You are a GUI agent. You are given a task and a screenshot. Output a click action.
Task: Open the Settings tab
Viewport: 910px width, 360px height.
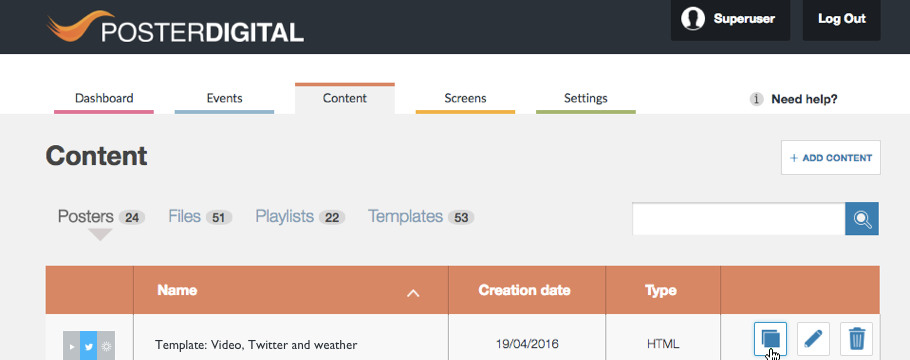click(x=586, y=98)
